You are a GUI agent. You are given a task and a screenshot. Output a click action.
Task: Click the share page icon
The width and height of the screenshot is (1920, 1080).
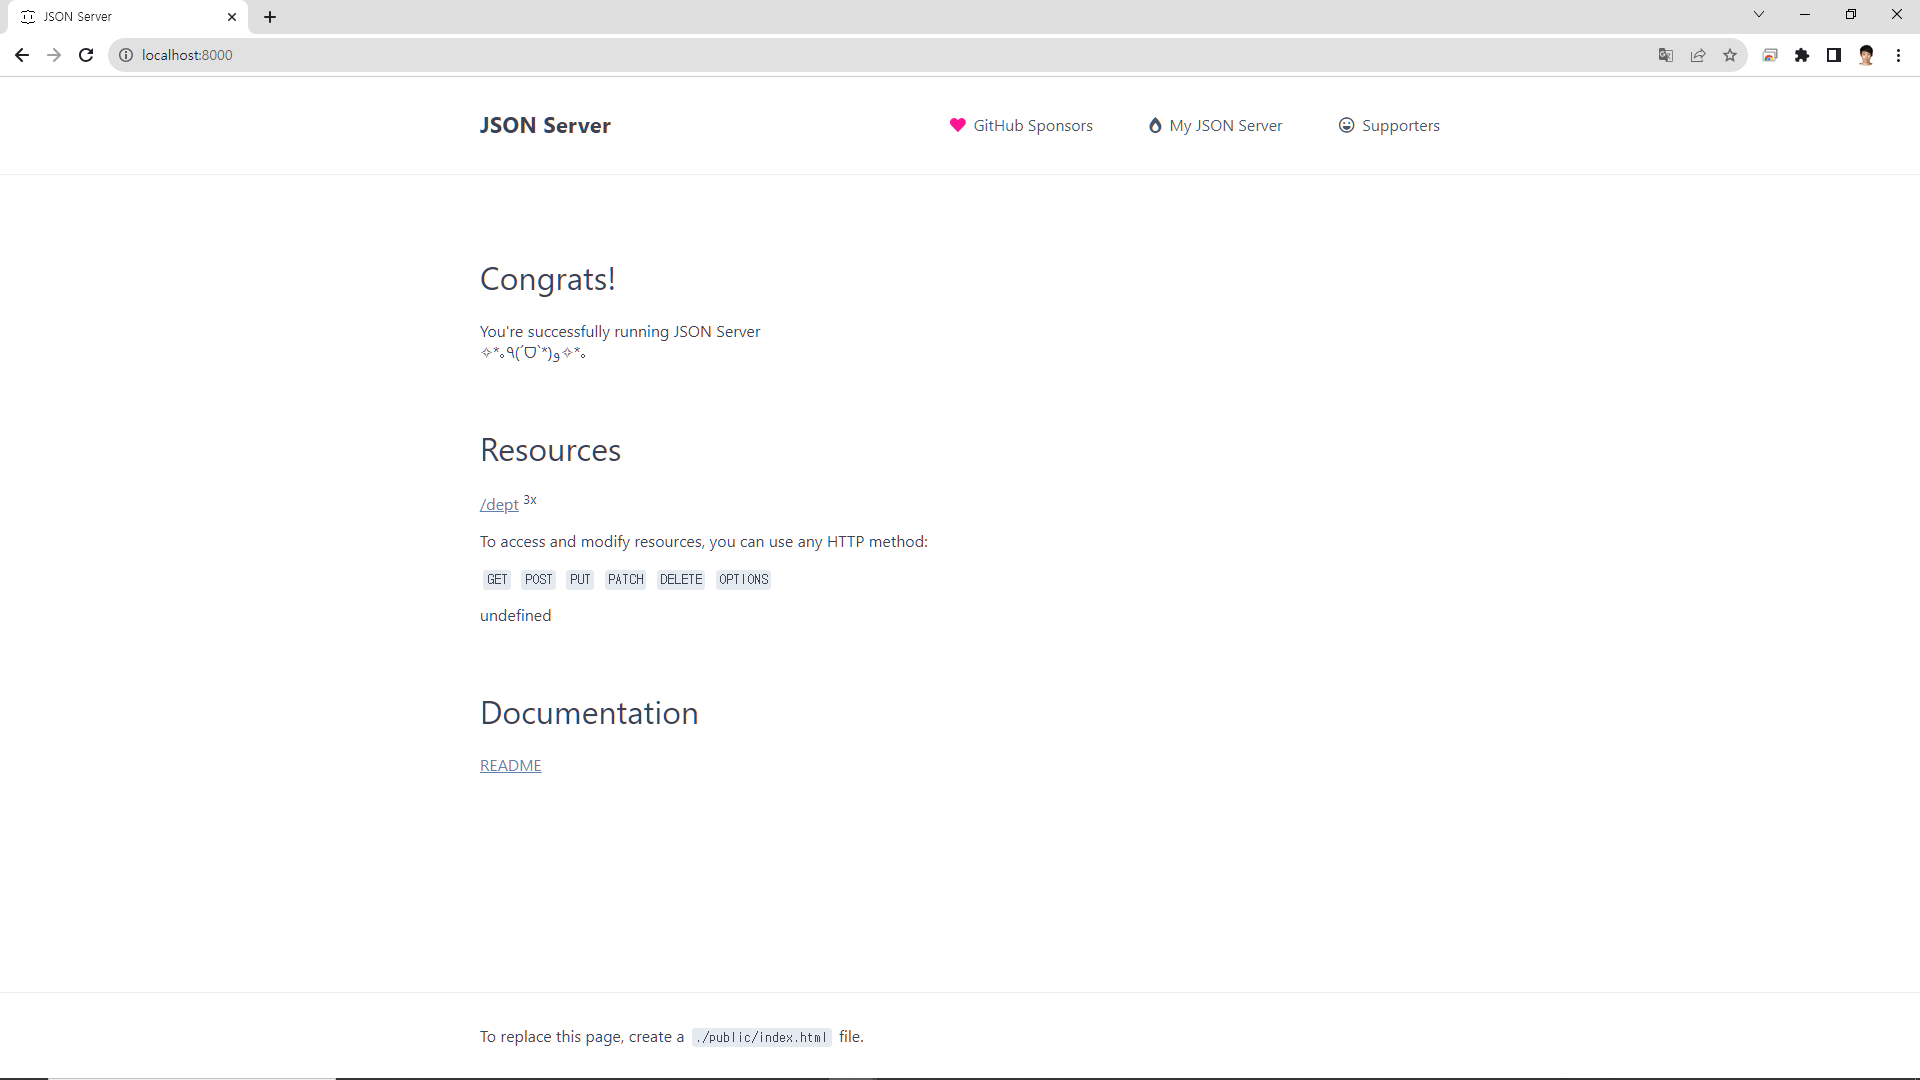tap(1698, 55)
